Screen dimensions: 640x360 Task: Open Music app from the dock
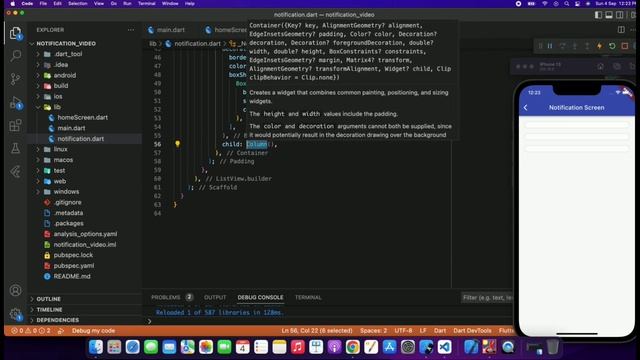[x=298, y=347]
